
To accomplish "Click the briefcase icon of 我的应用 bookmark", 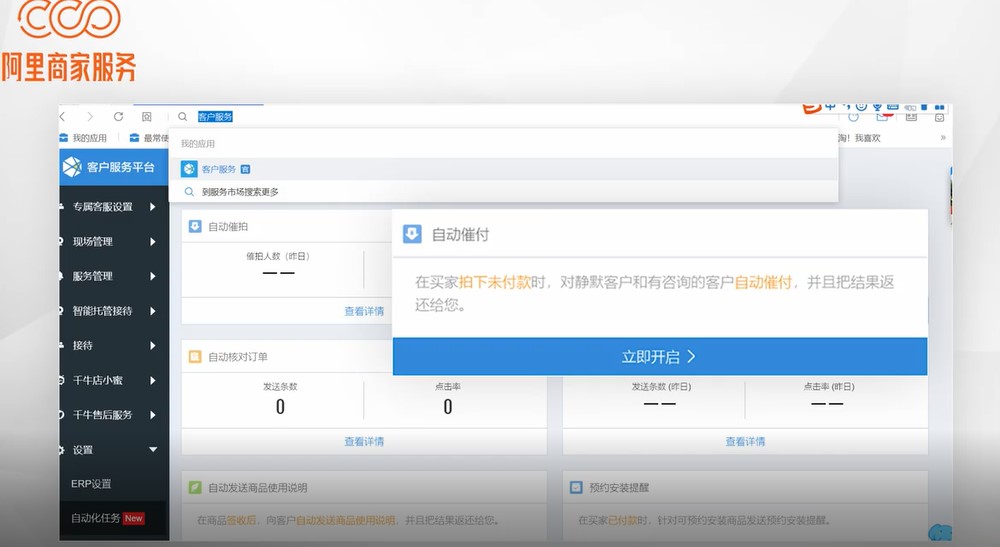I will tap(63, 138).
